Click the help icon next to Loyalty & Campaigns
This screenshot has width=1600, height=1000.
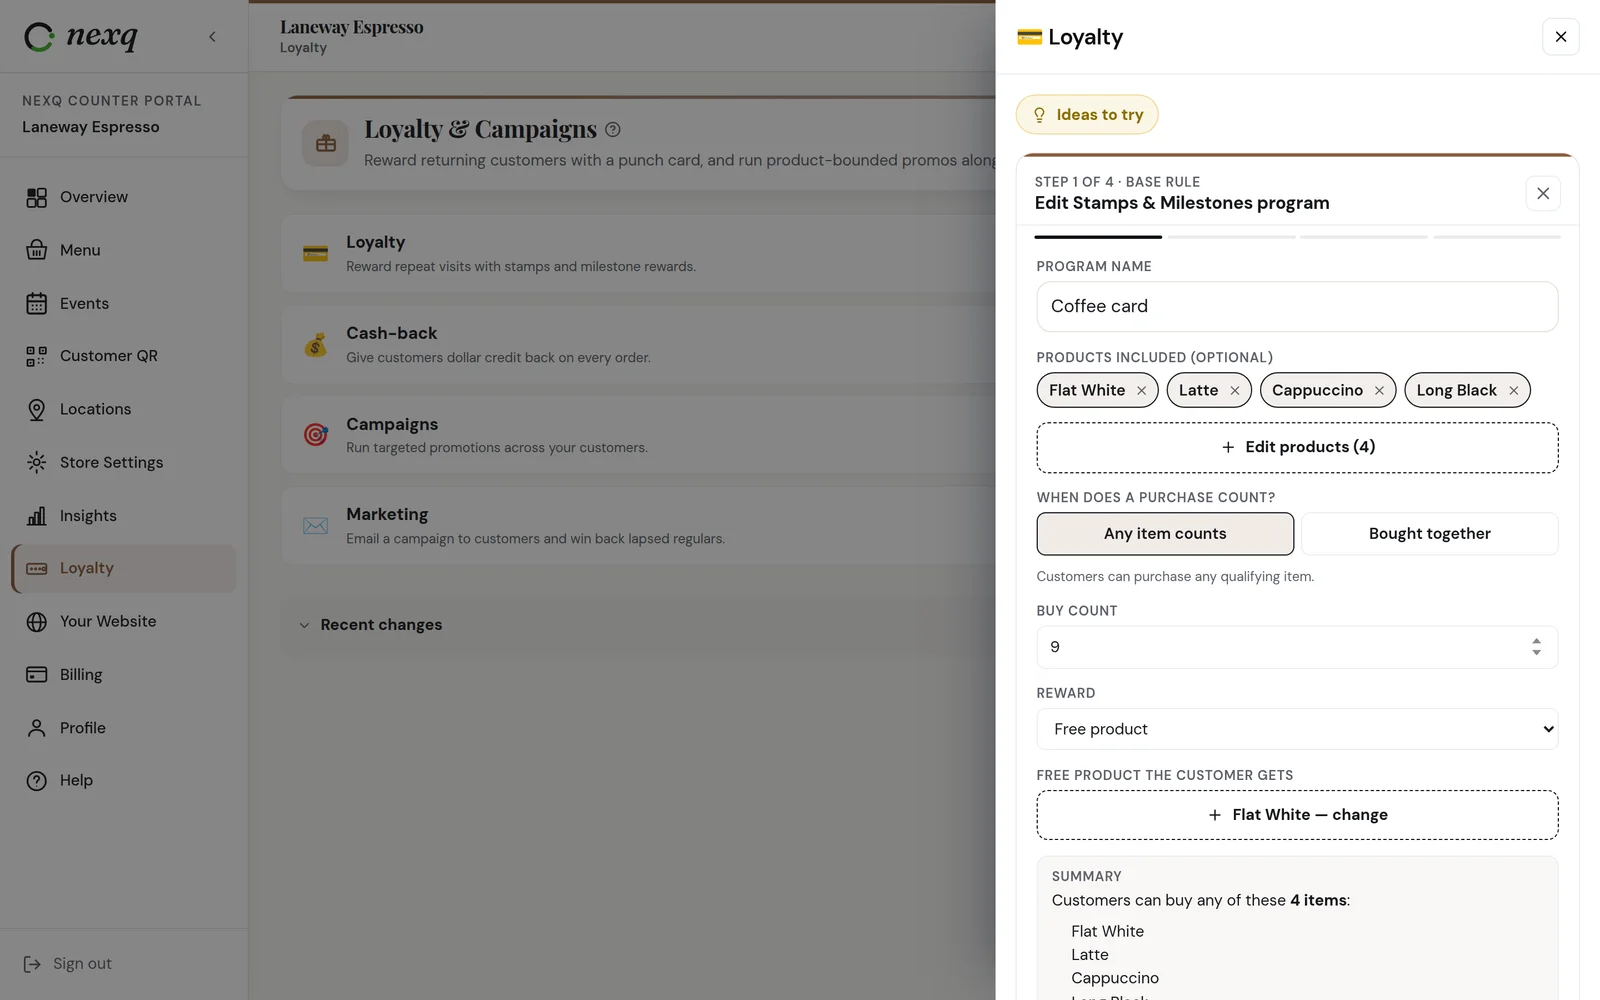613,130
